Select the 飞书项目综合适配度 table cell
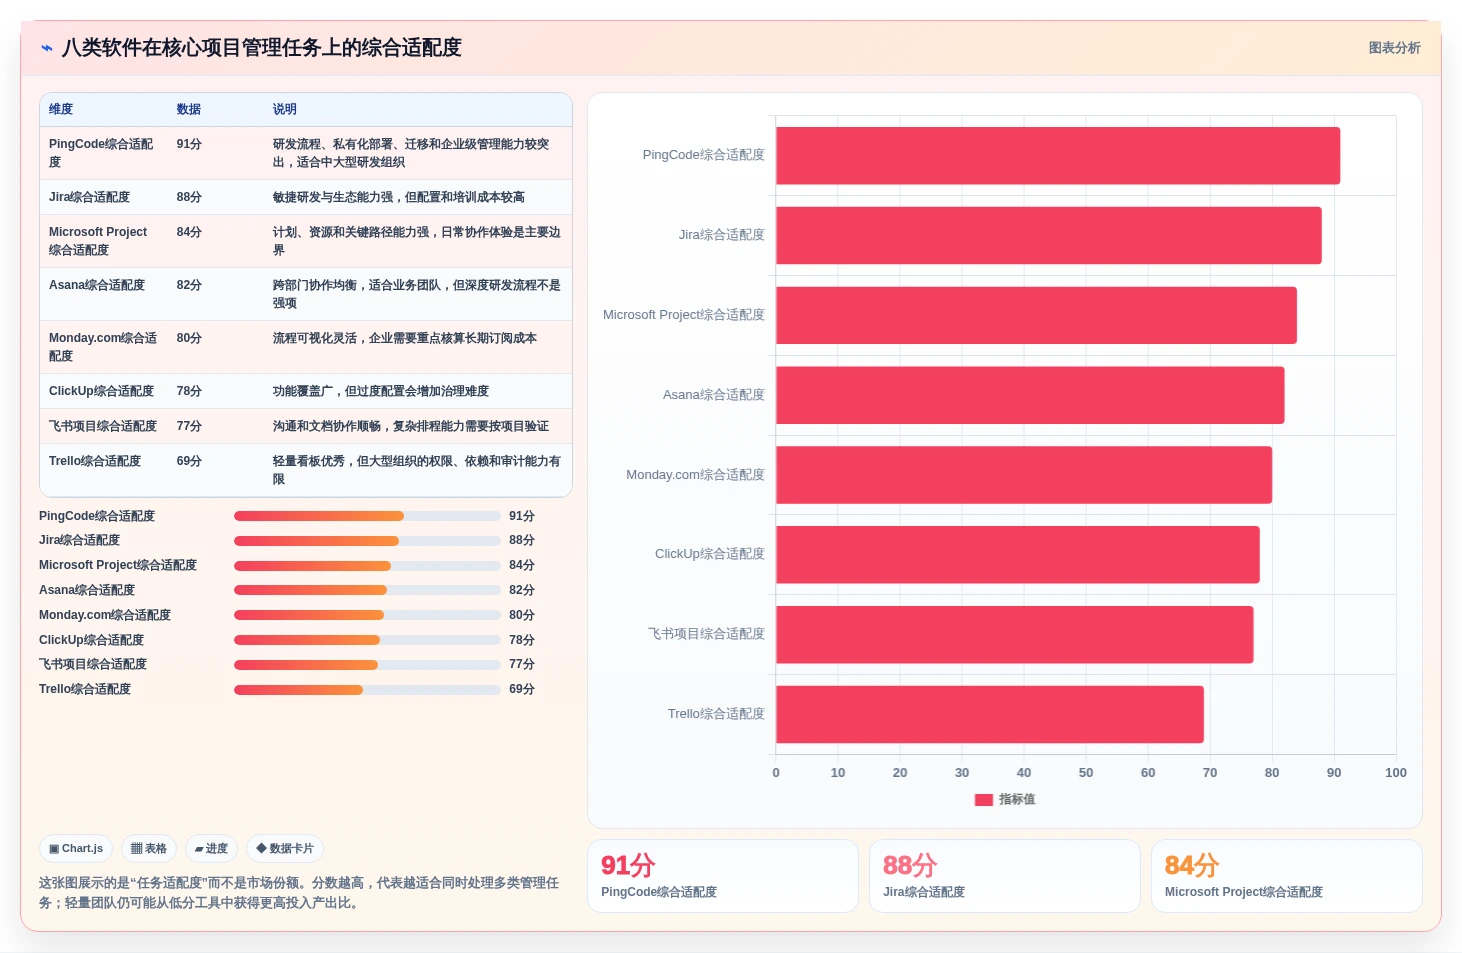Screen dimensions: 1462x953 pos(103,427)
